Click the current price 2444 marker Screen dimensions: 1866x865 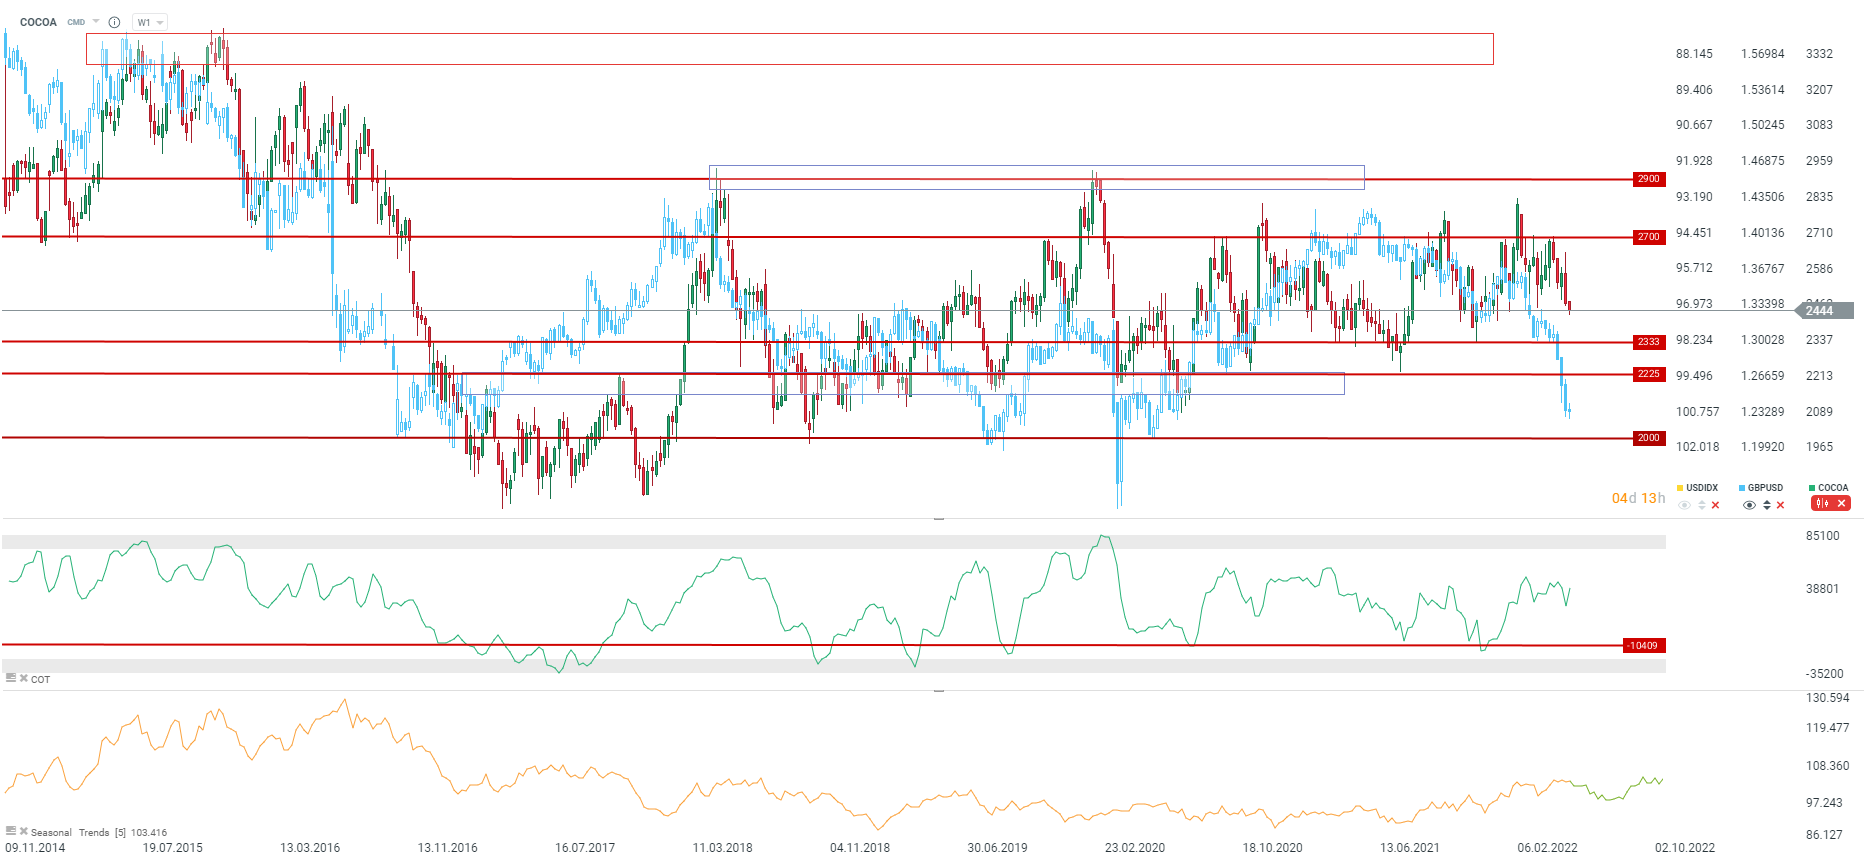1825,311
